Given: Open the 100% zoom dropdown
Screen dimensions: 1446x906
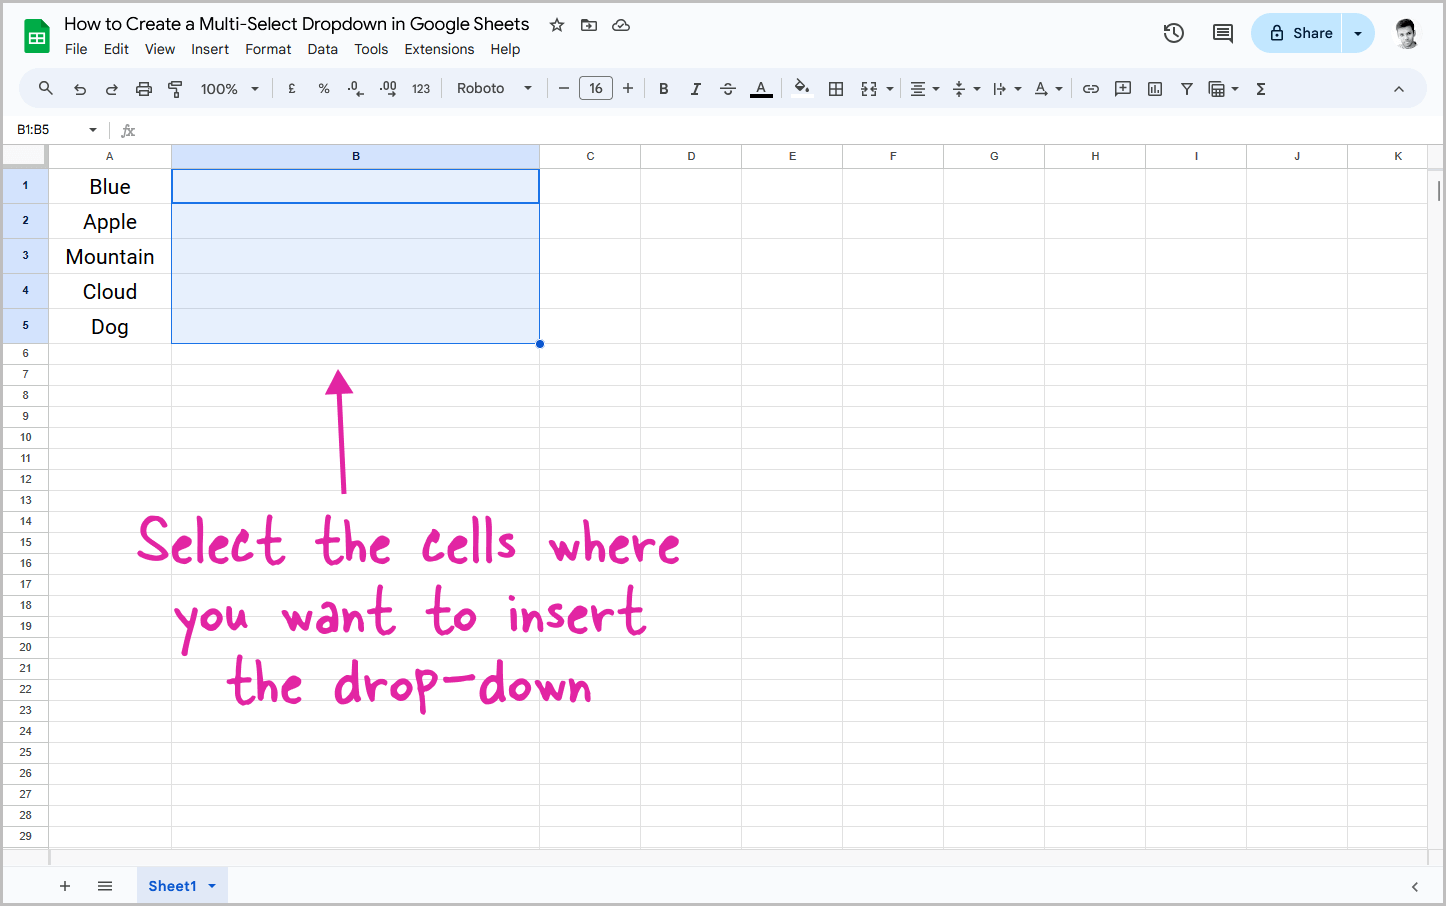Looking at the screenshot, I should click(x=230, y=89).
